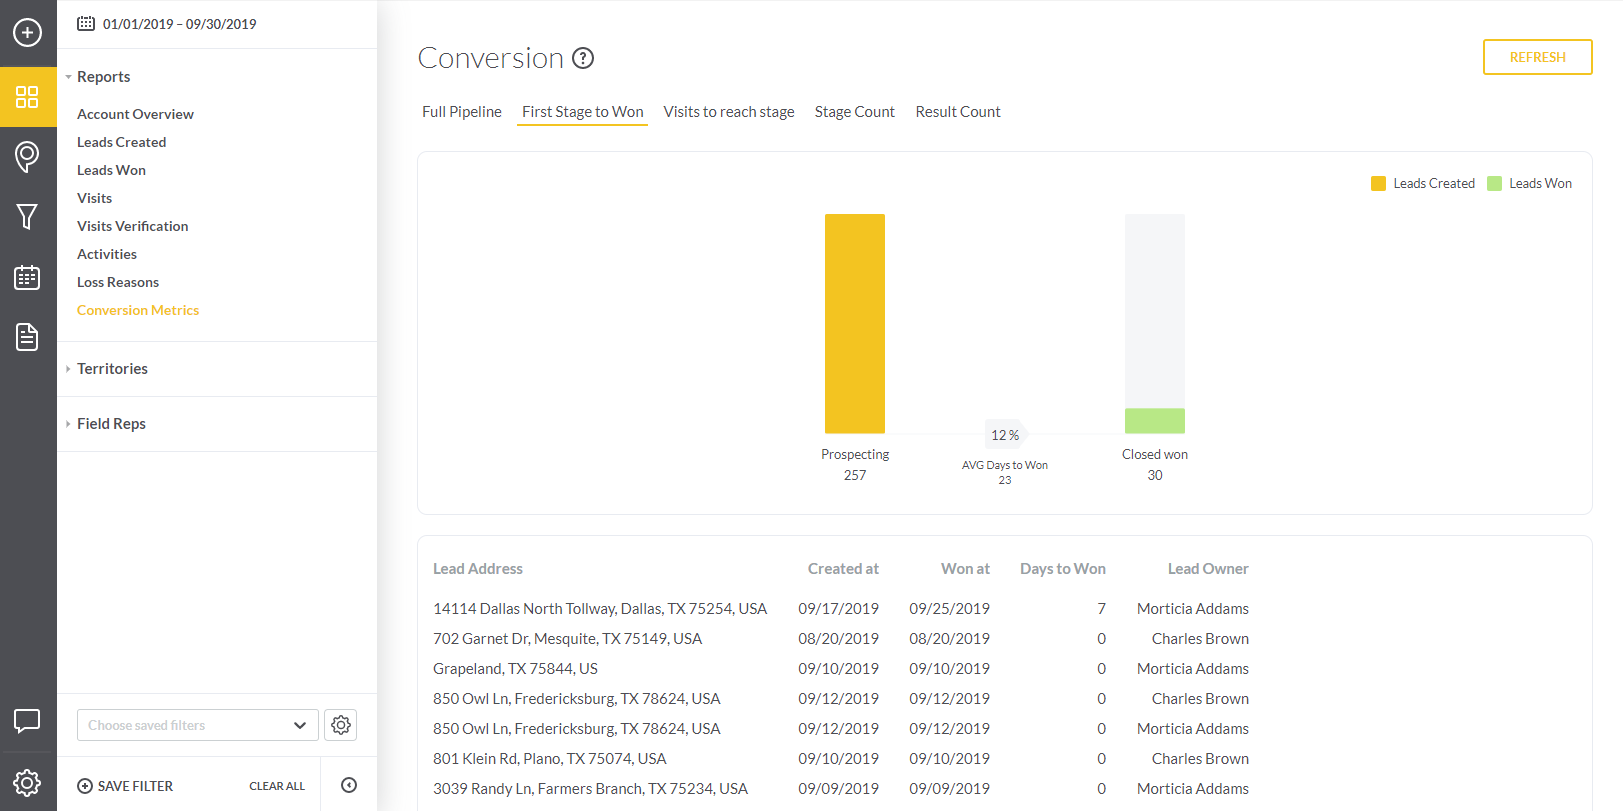Viewport: 1623px width, 811px height.
Task: Open saved filters settings gear button
Action: pyautogui.click(x=341, y=725)
